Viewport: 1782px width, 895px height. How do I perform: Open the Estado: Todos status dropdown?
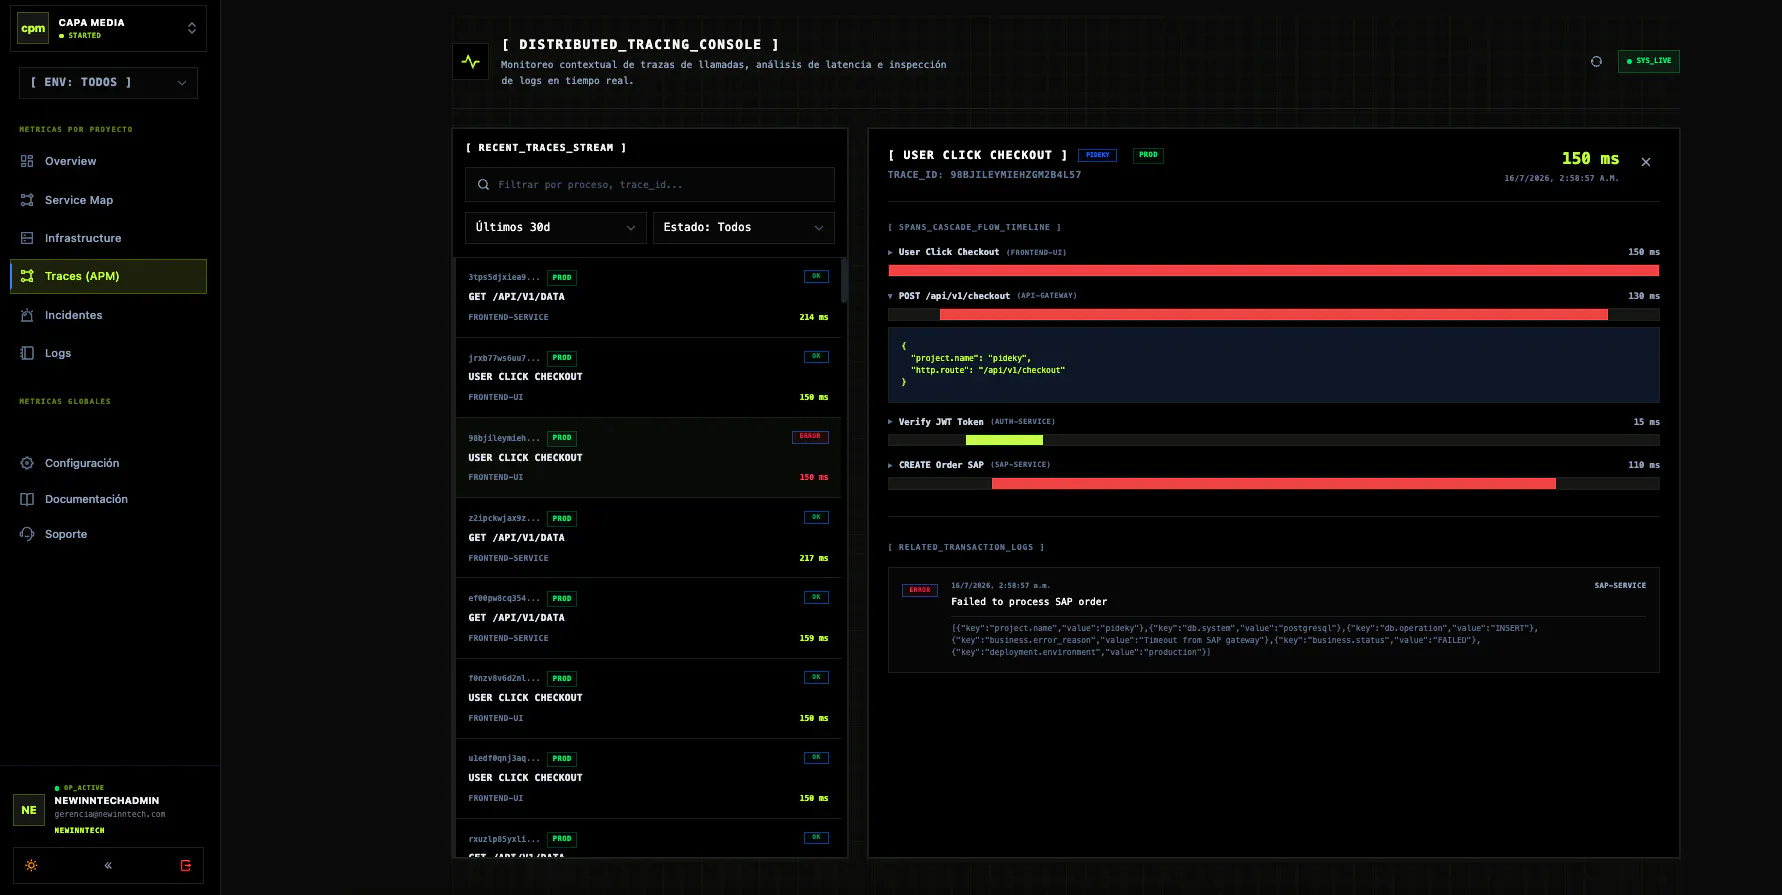click(743, 227)
